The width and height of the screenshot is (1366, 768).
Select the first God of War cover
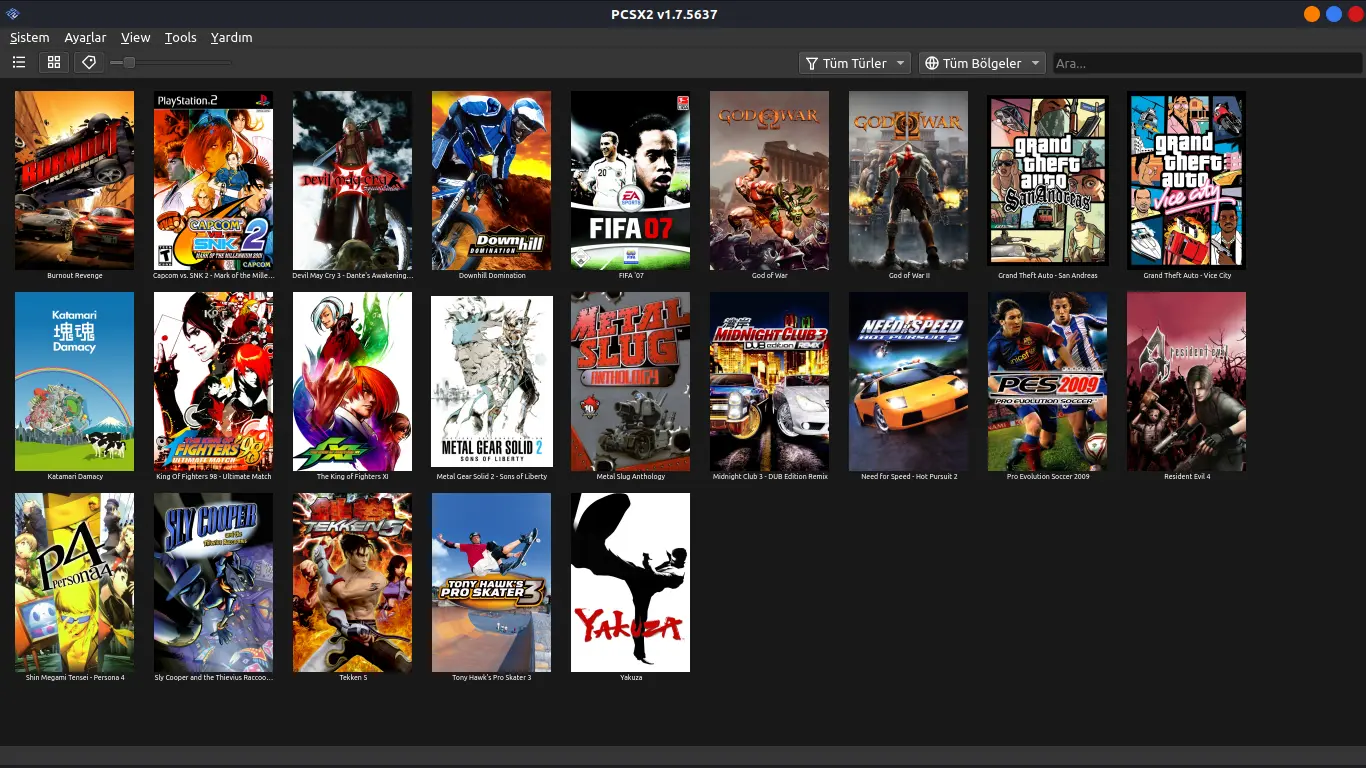(x=769, y=180)
